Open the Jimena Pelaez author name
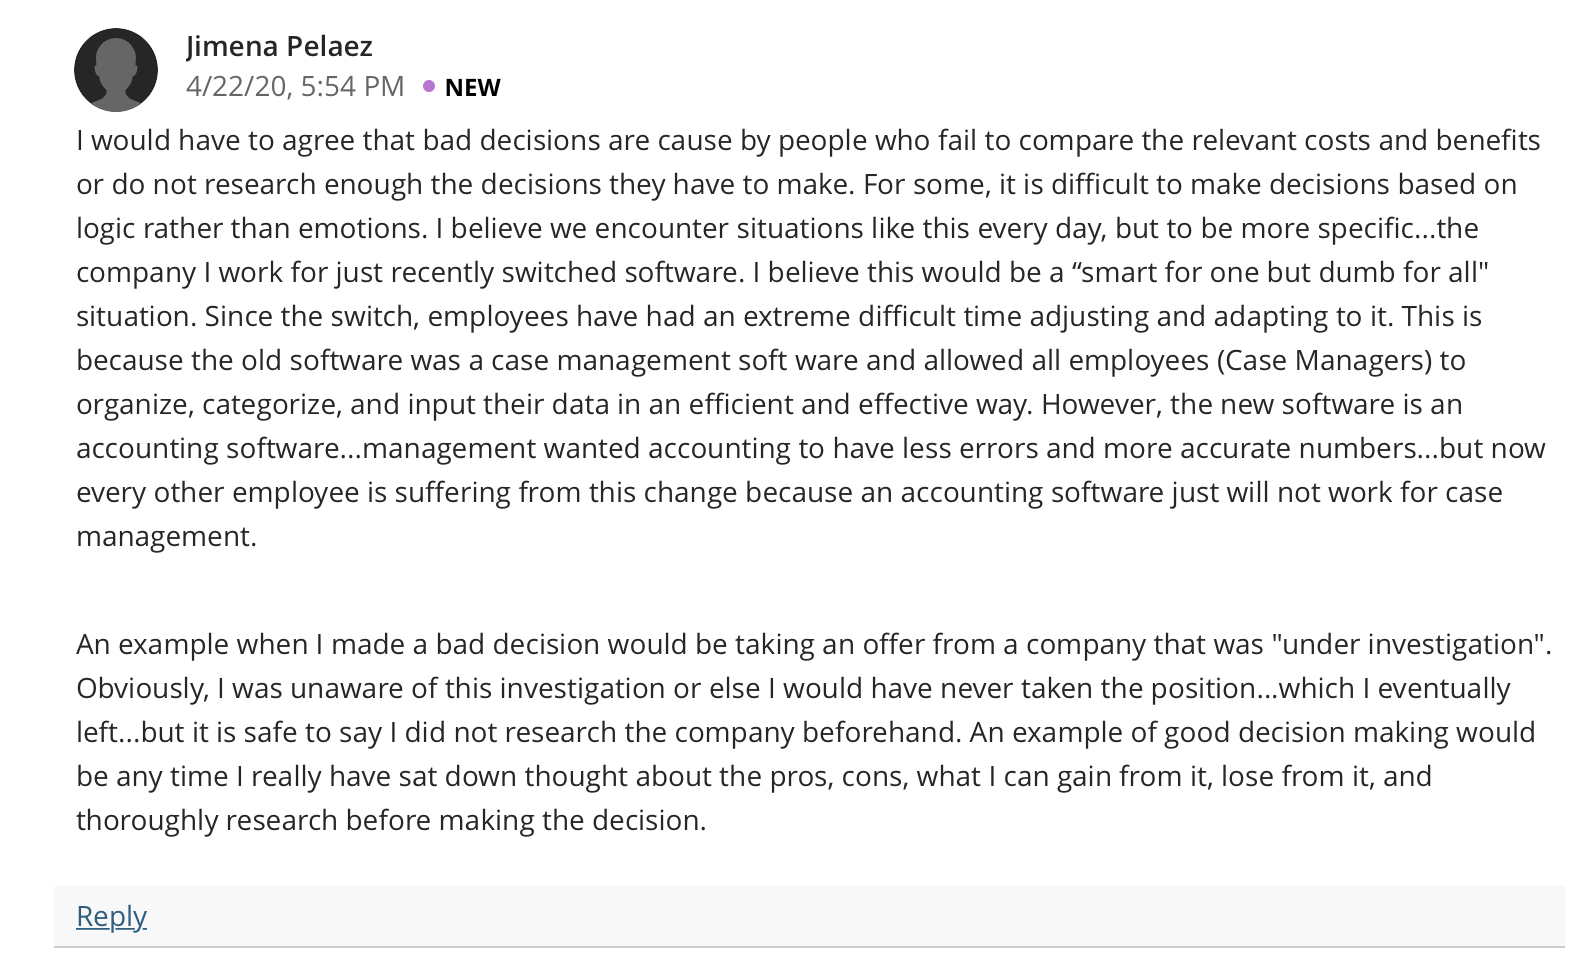 coord(279,46)
